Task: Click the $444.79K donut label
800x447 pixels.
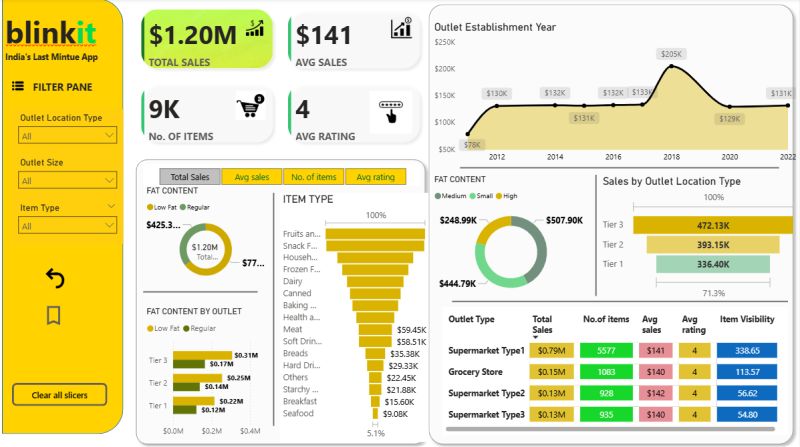Action: click(x=458, y=283)
